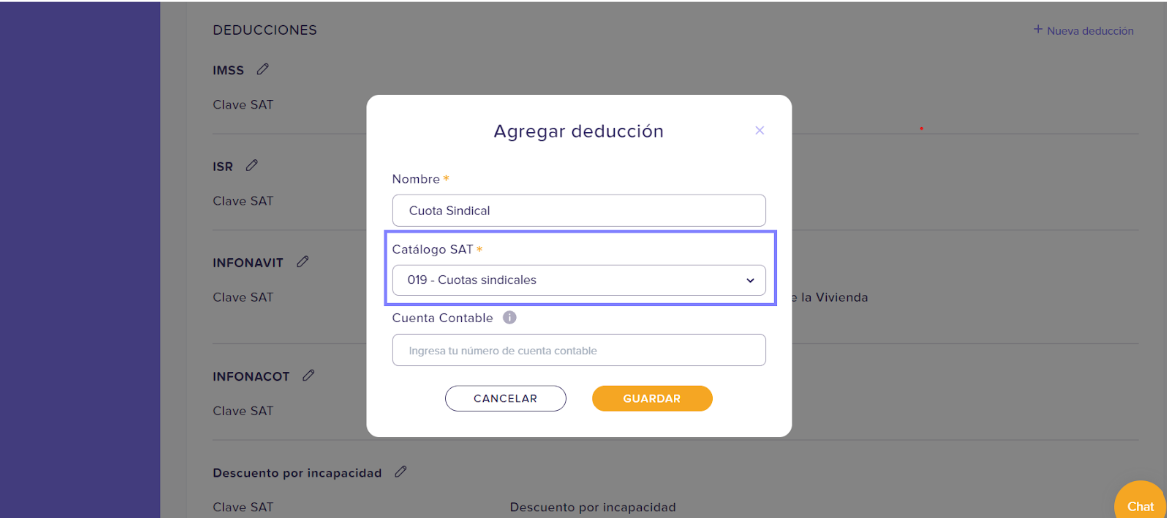Image resolution: width=1167 pixels, height=518 pixels.
Task: Click the Catálogo SAT label
Action: (432, 249)
